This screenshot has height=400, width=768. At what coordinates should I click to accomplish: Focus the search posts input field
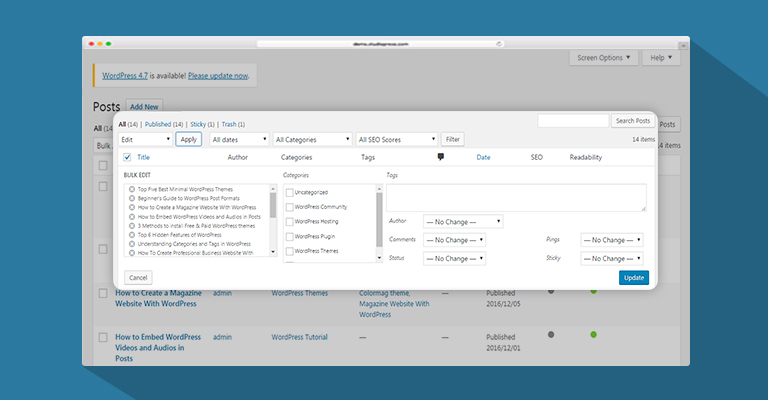click(x=573, y=120)
